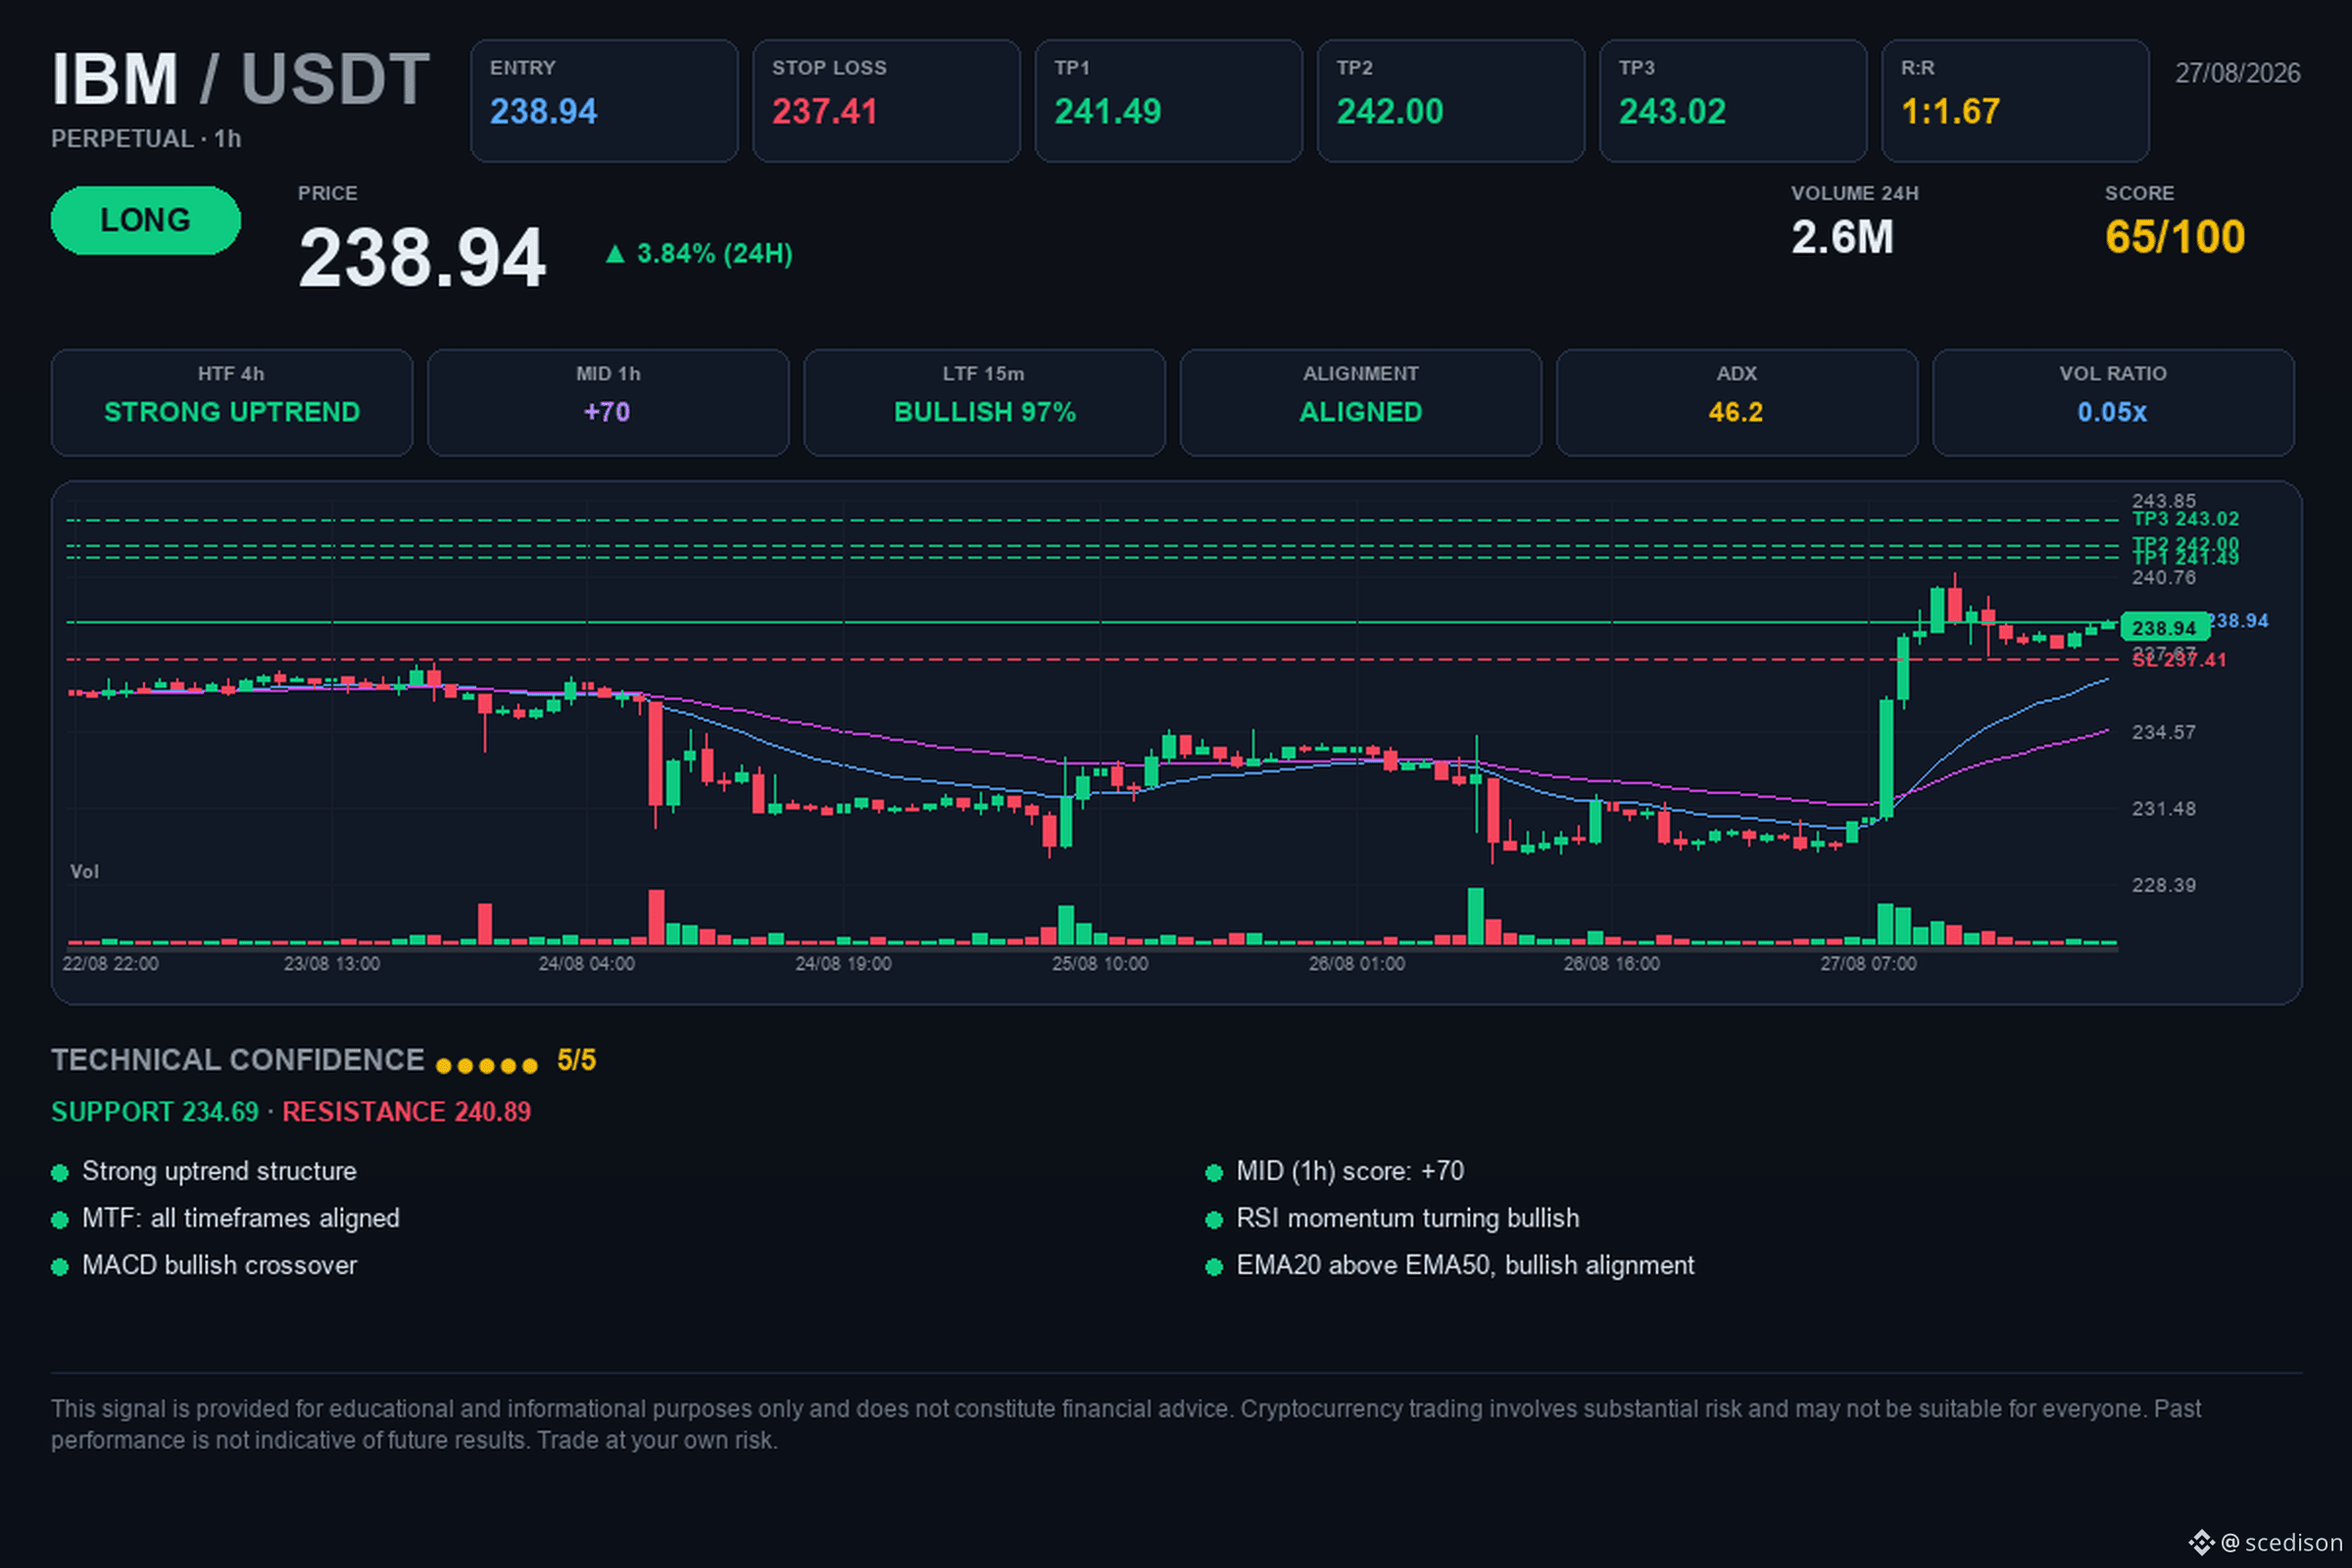Jump to the 22/08 22:00 time label
The image size is (2352, 1568).
click(110, 964)
